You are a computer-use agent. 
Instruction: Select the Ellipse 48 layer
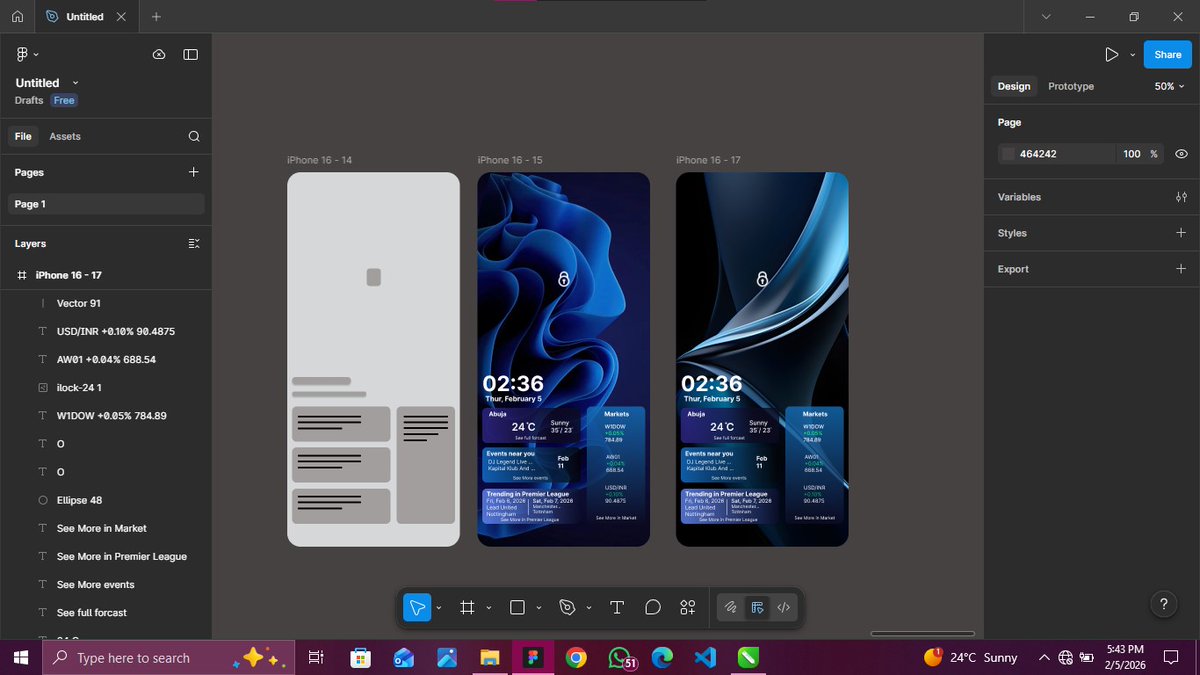(106, 500)
